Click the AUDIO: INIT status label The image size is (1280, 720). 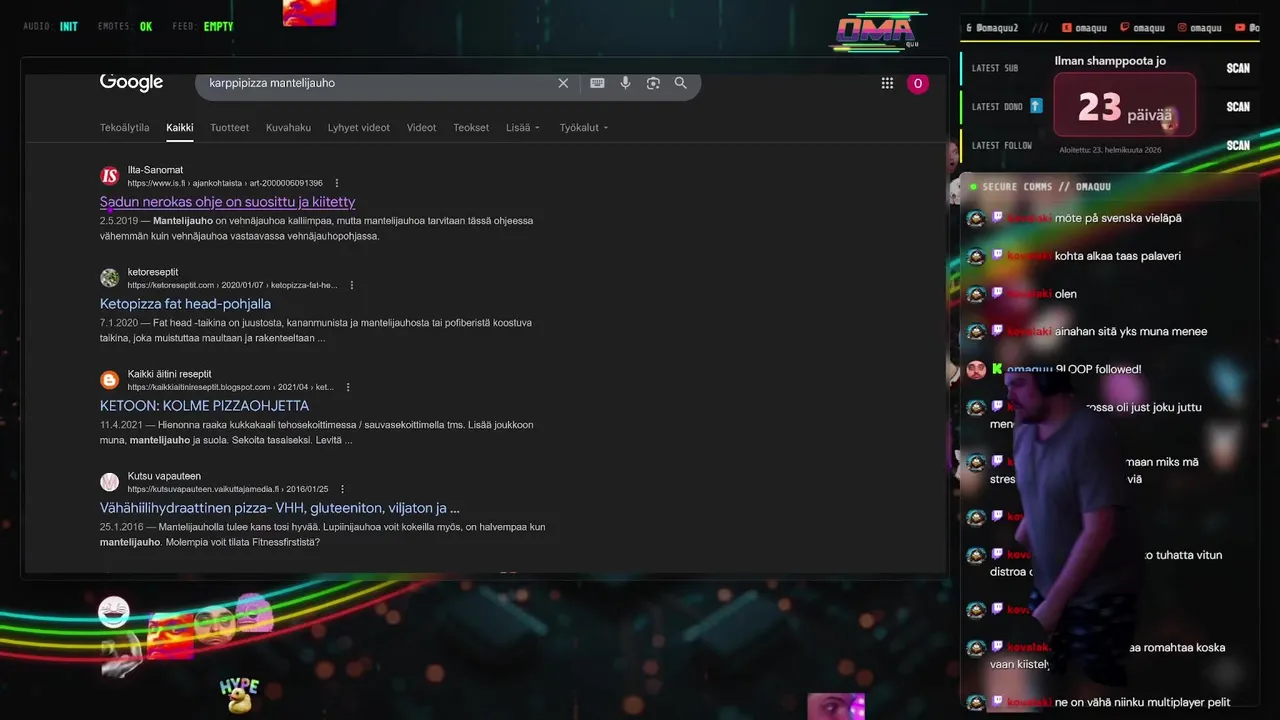pos(50,27)
